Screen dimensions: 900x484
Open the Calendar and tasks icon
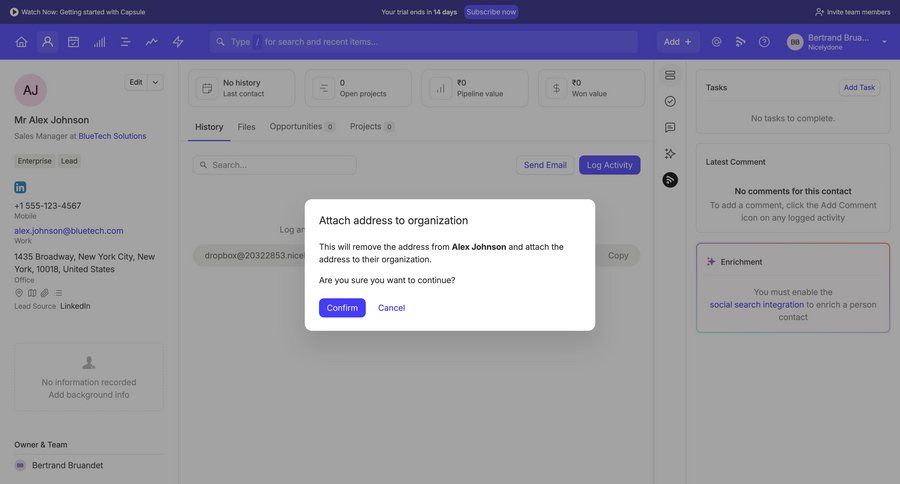(x=73, y=42)
